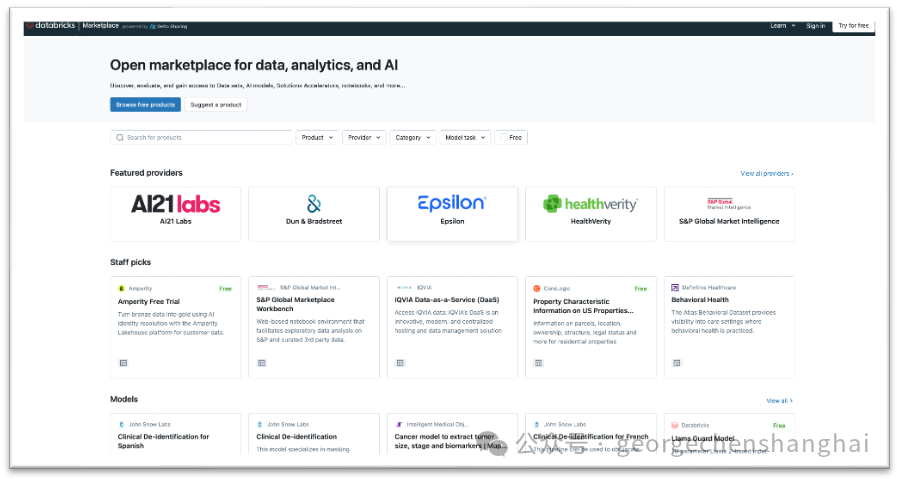Click dataset icon on Amperity Free Trial card
Viewport: 897px width, 479px height.
coord(122,363)
